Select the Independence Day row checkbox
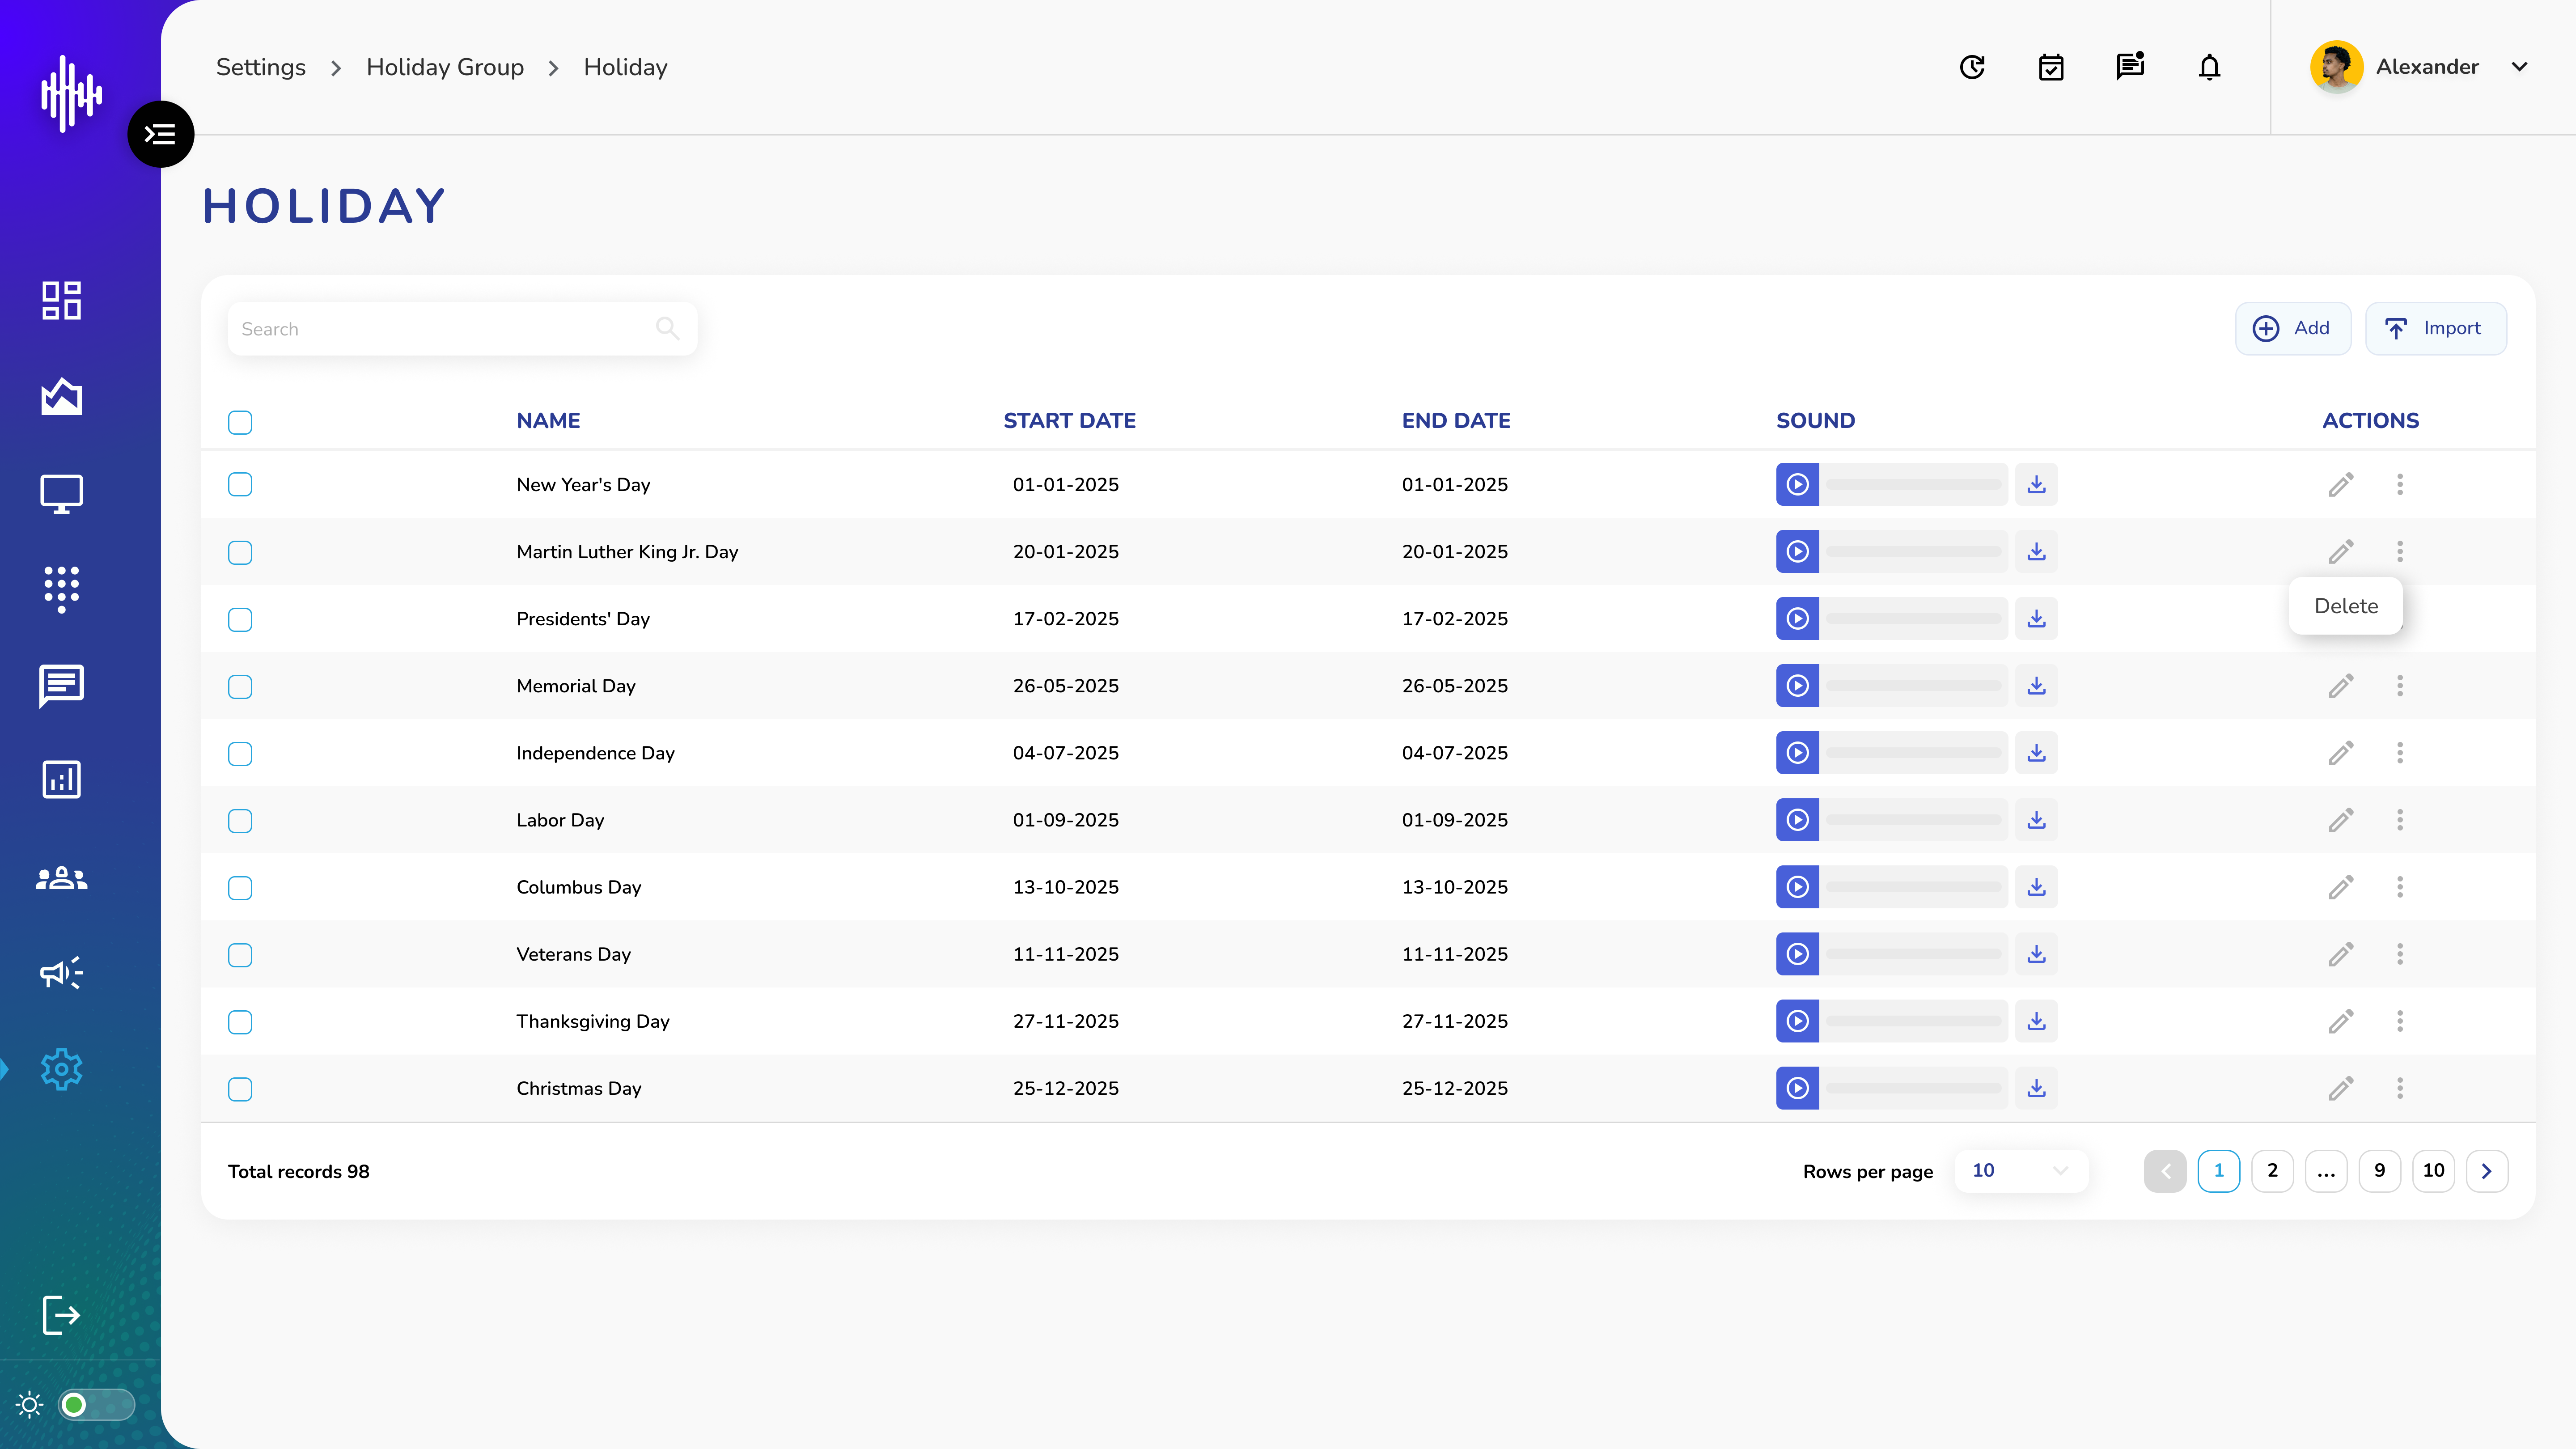Image resolution: width=2576 pixels, height=1449 pixels. click(x=240, y=753)
